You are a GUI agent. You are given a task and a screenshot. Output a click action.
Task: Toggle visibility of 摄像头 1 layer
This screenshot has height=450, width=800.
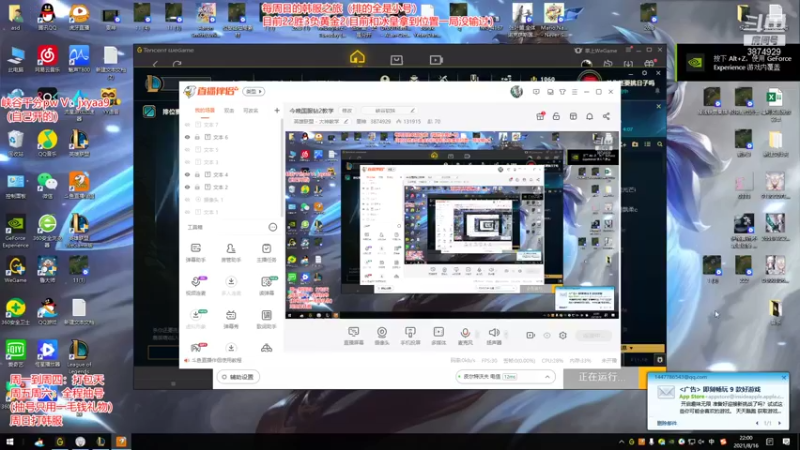point(187,199)
